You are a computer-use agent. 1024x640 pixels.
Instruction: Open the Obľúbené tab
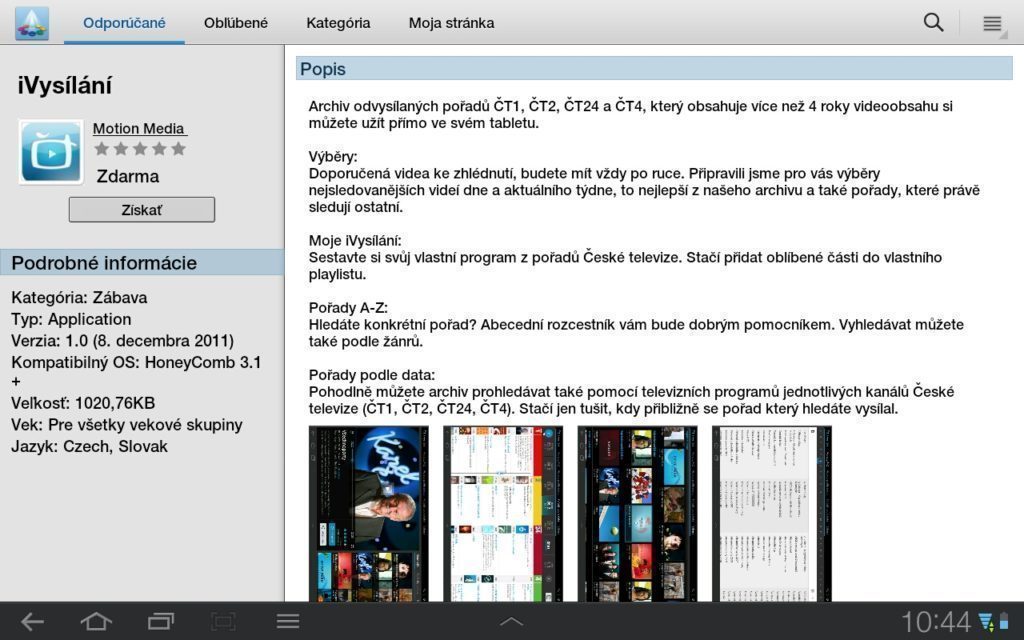coord(236,23)
